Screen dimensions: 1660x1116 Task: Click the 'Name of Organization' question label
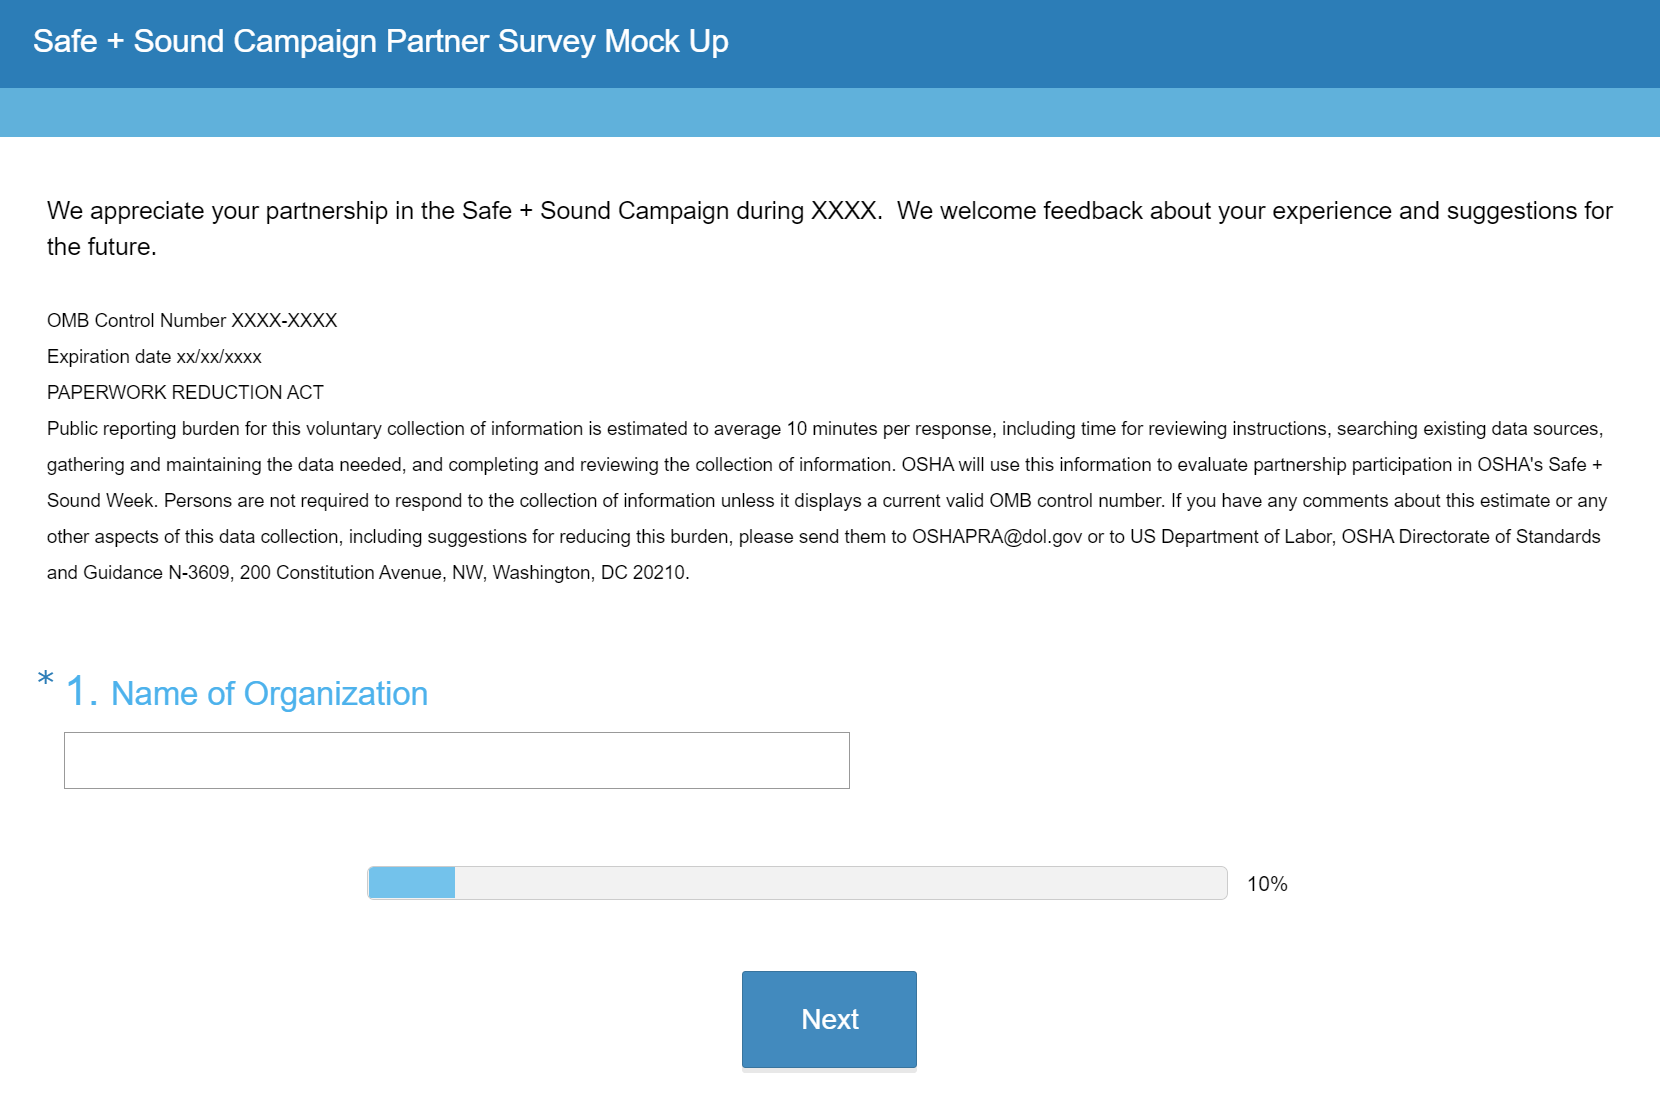coord(269,694)
